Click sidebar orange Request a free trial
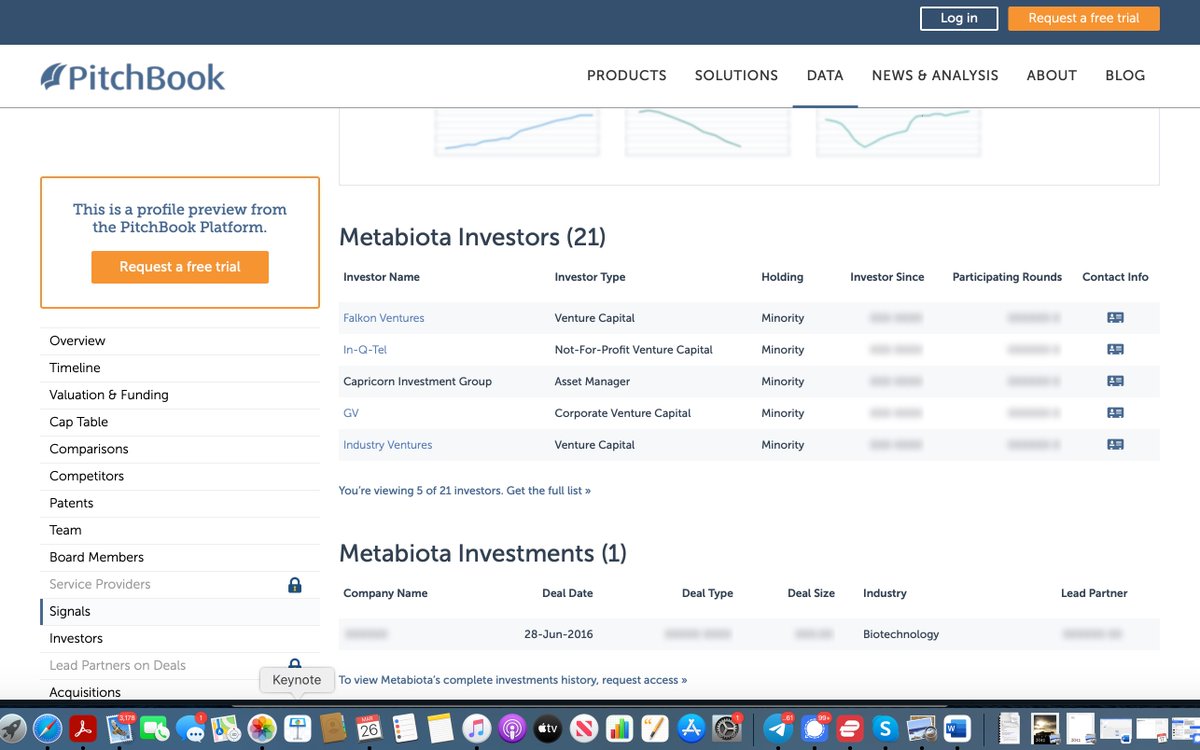Image resolution: width=1200 pixels, height=750 pixels. [x=180, y=267]
